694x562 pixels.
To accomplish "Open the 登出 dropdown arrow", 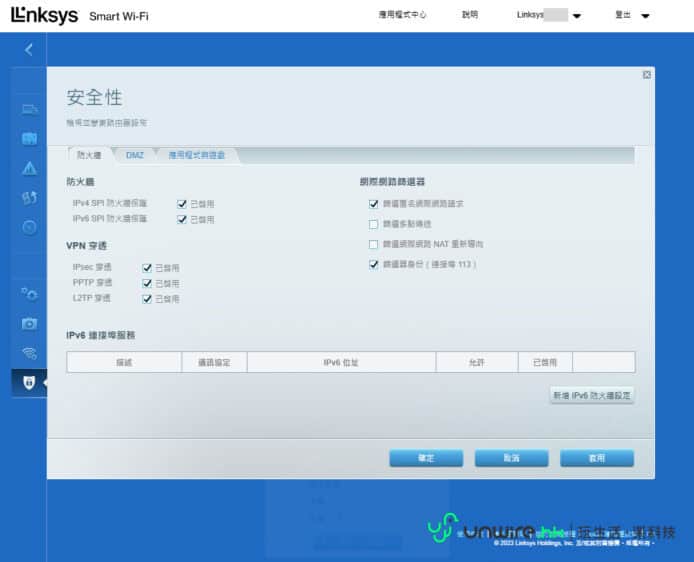I will [x=644, y=16].
